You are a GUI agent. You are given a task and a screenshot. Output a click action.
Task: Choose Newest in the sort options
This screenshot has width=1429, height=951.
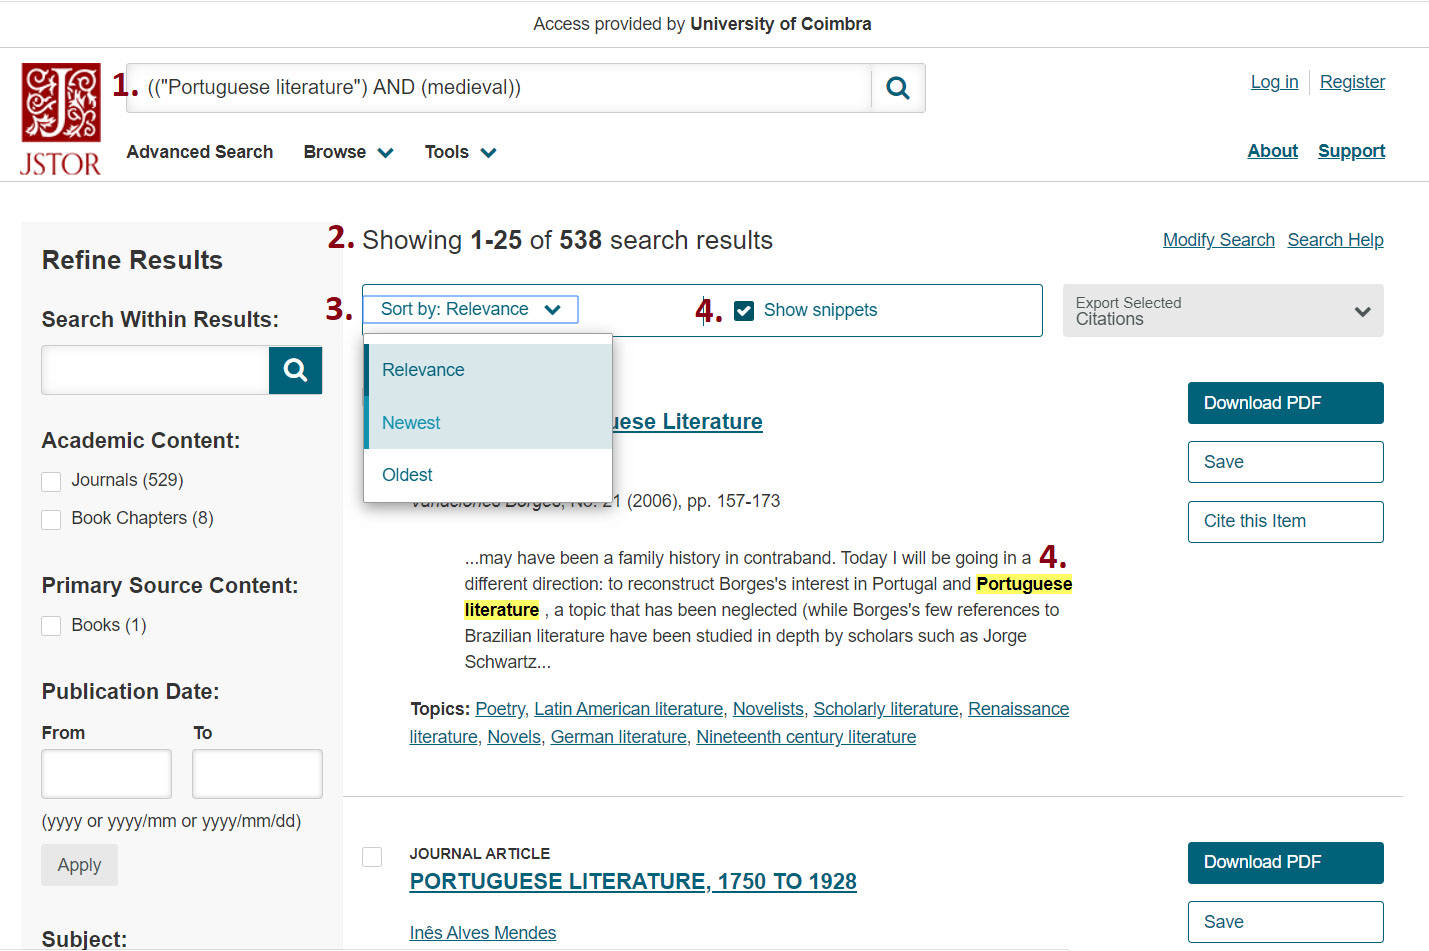click(411, 423)
